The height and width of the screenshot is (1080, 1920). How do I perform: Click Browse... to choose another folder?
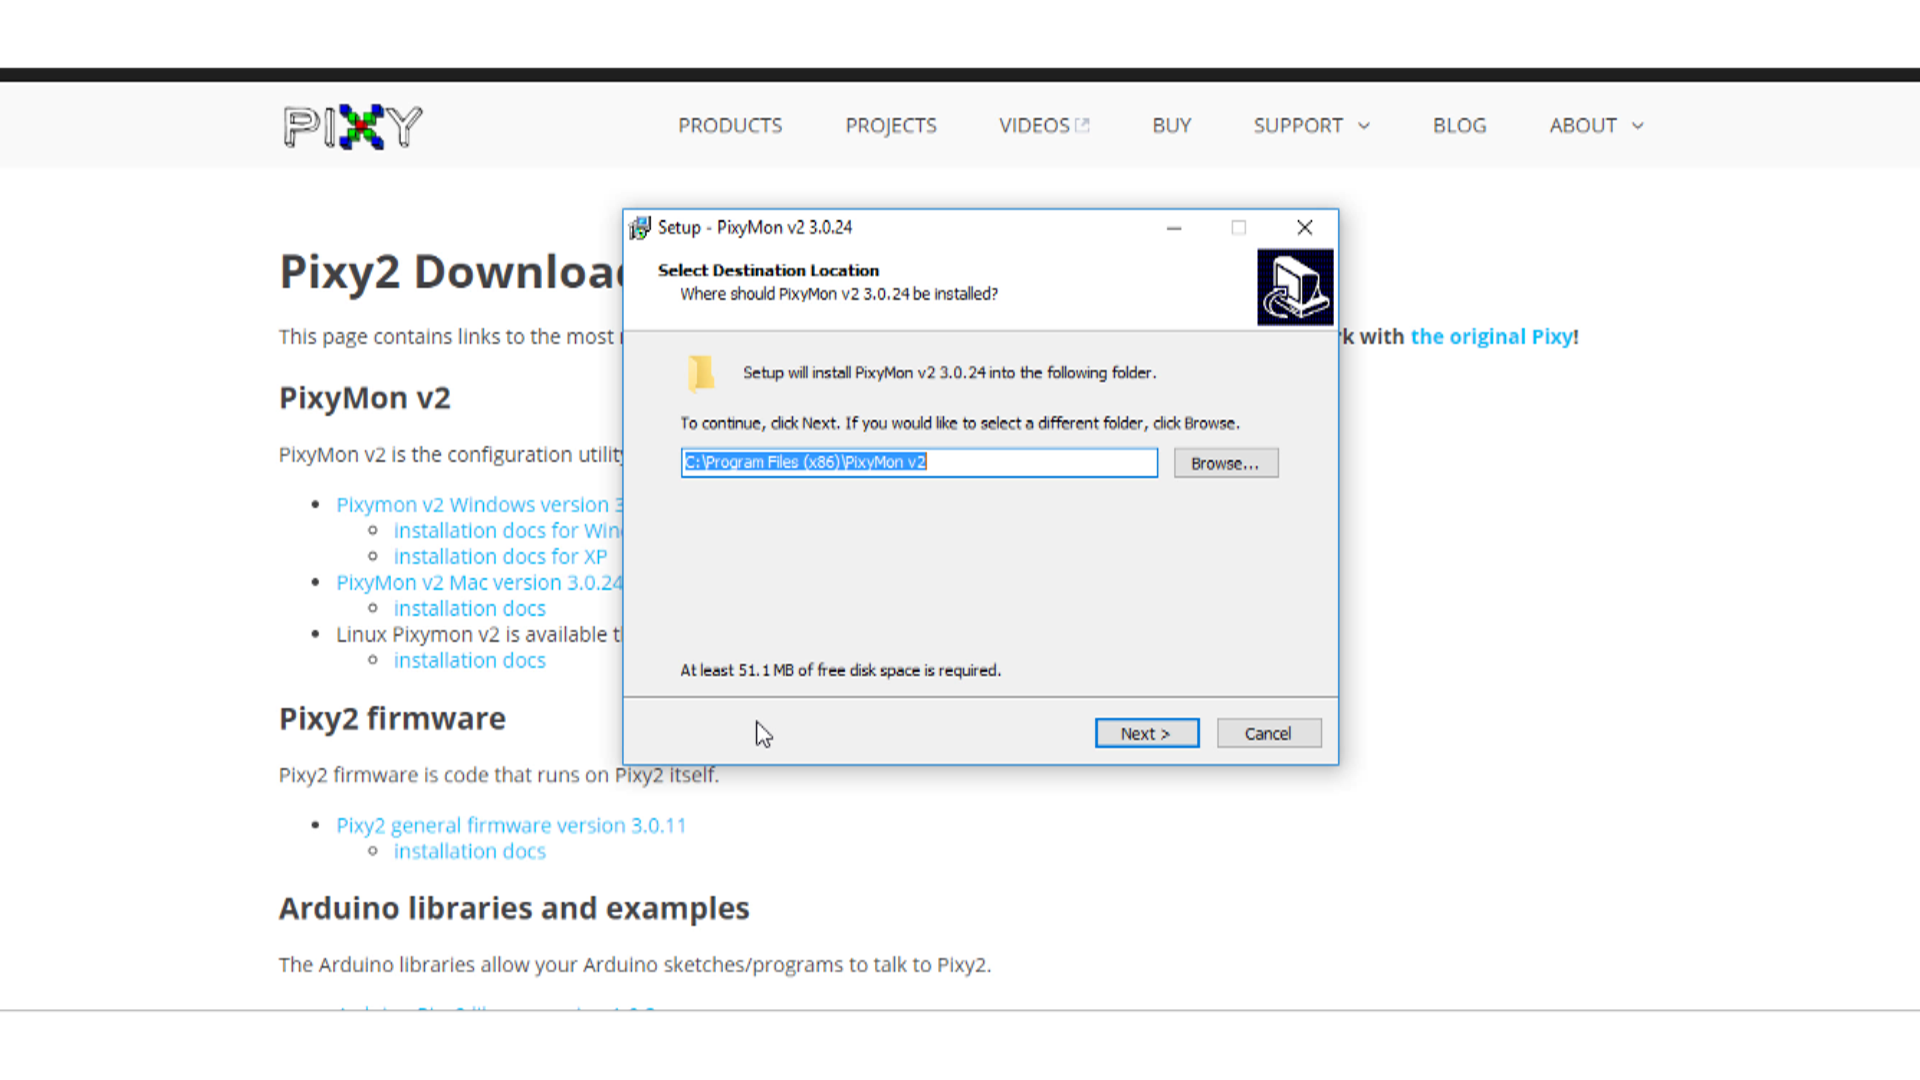[x=1225, y=463]
